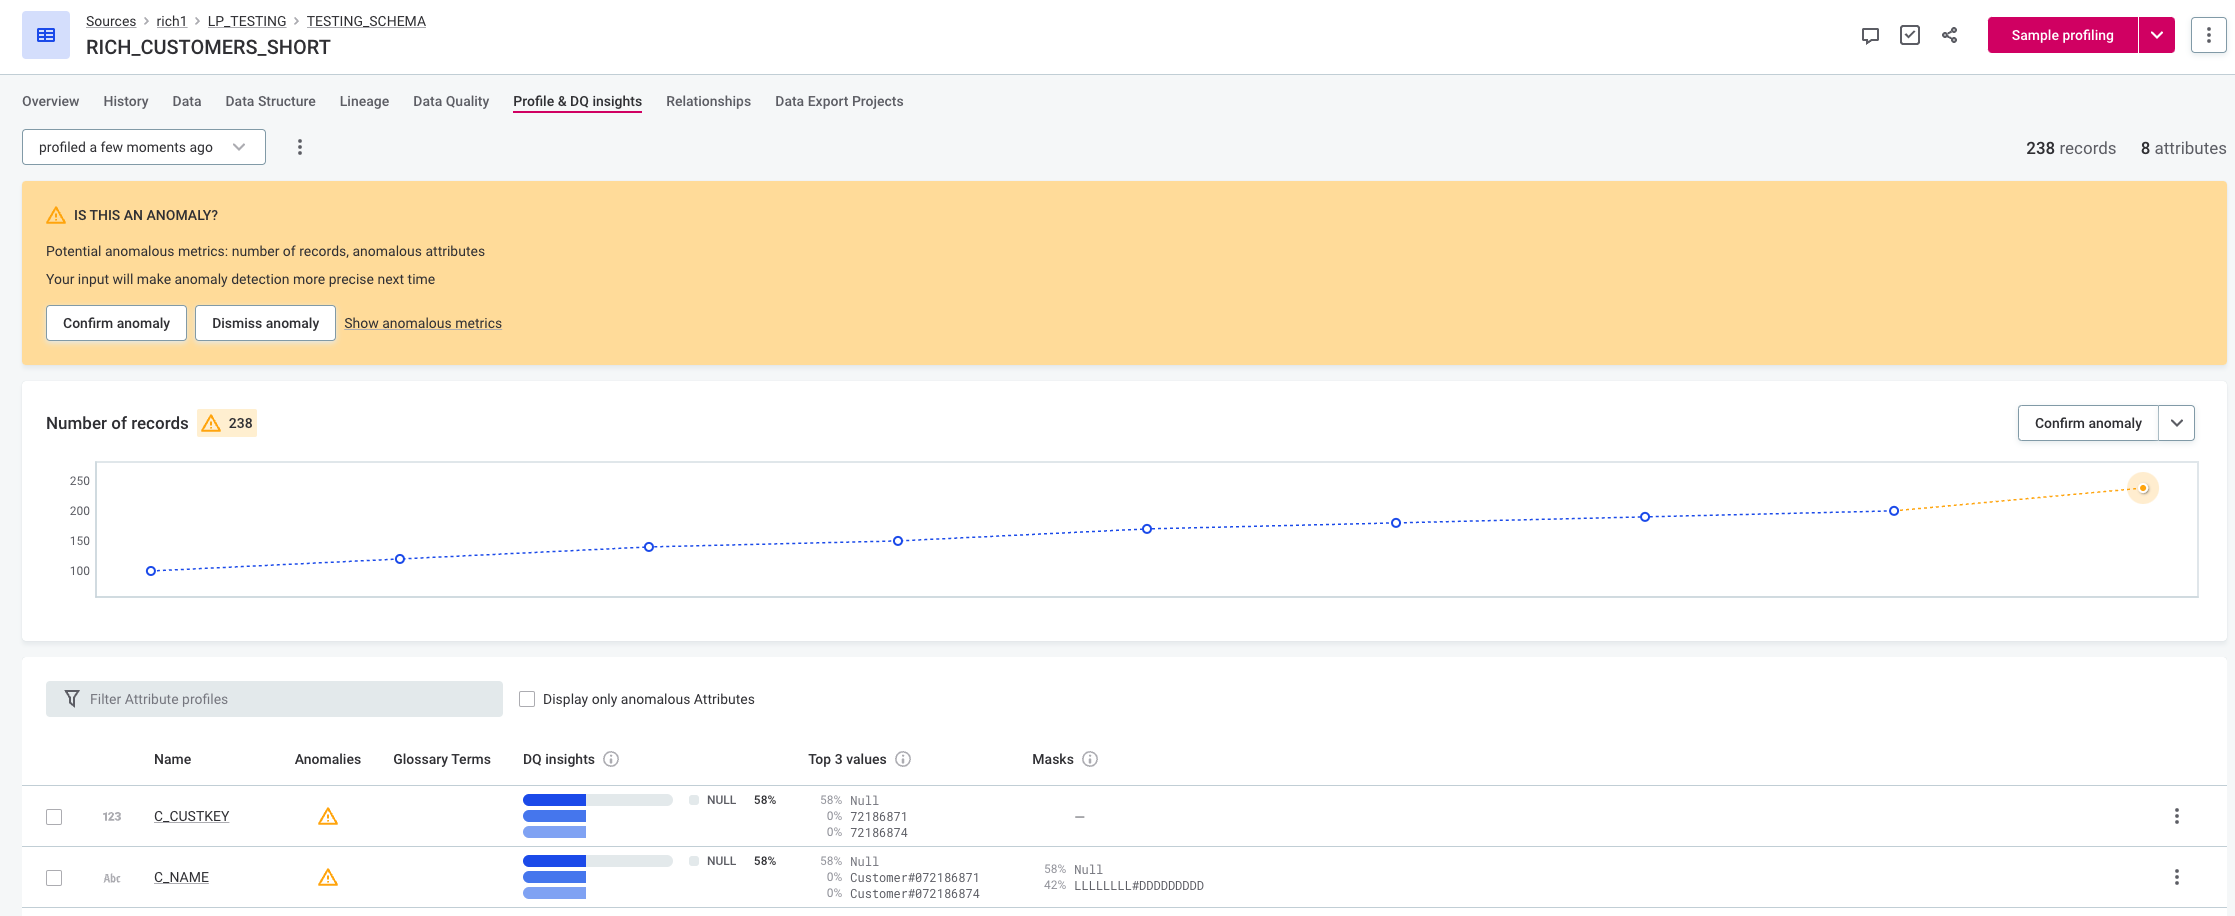Switch to the Data Quality tab
Screen dimensions: 2235x916
(x=451, y=101)
